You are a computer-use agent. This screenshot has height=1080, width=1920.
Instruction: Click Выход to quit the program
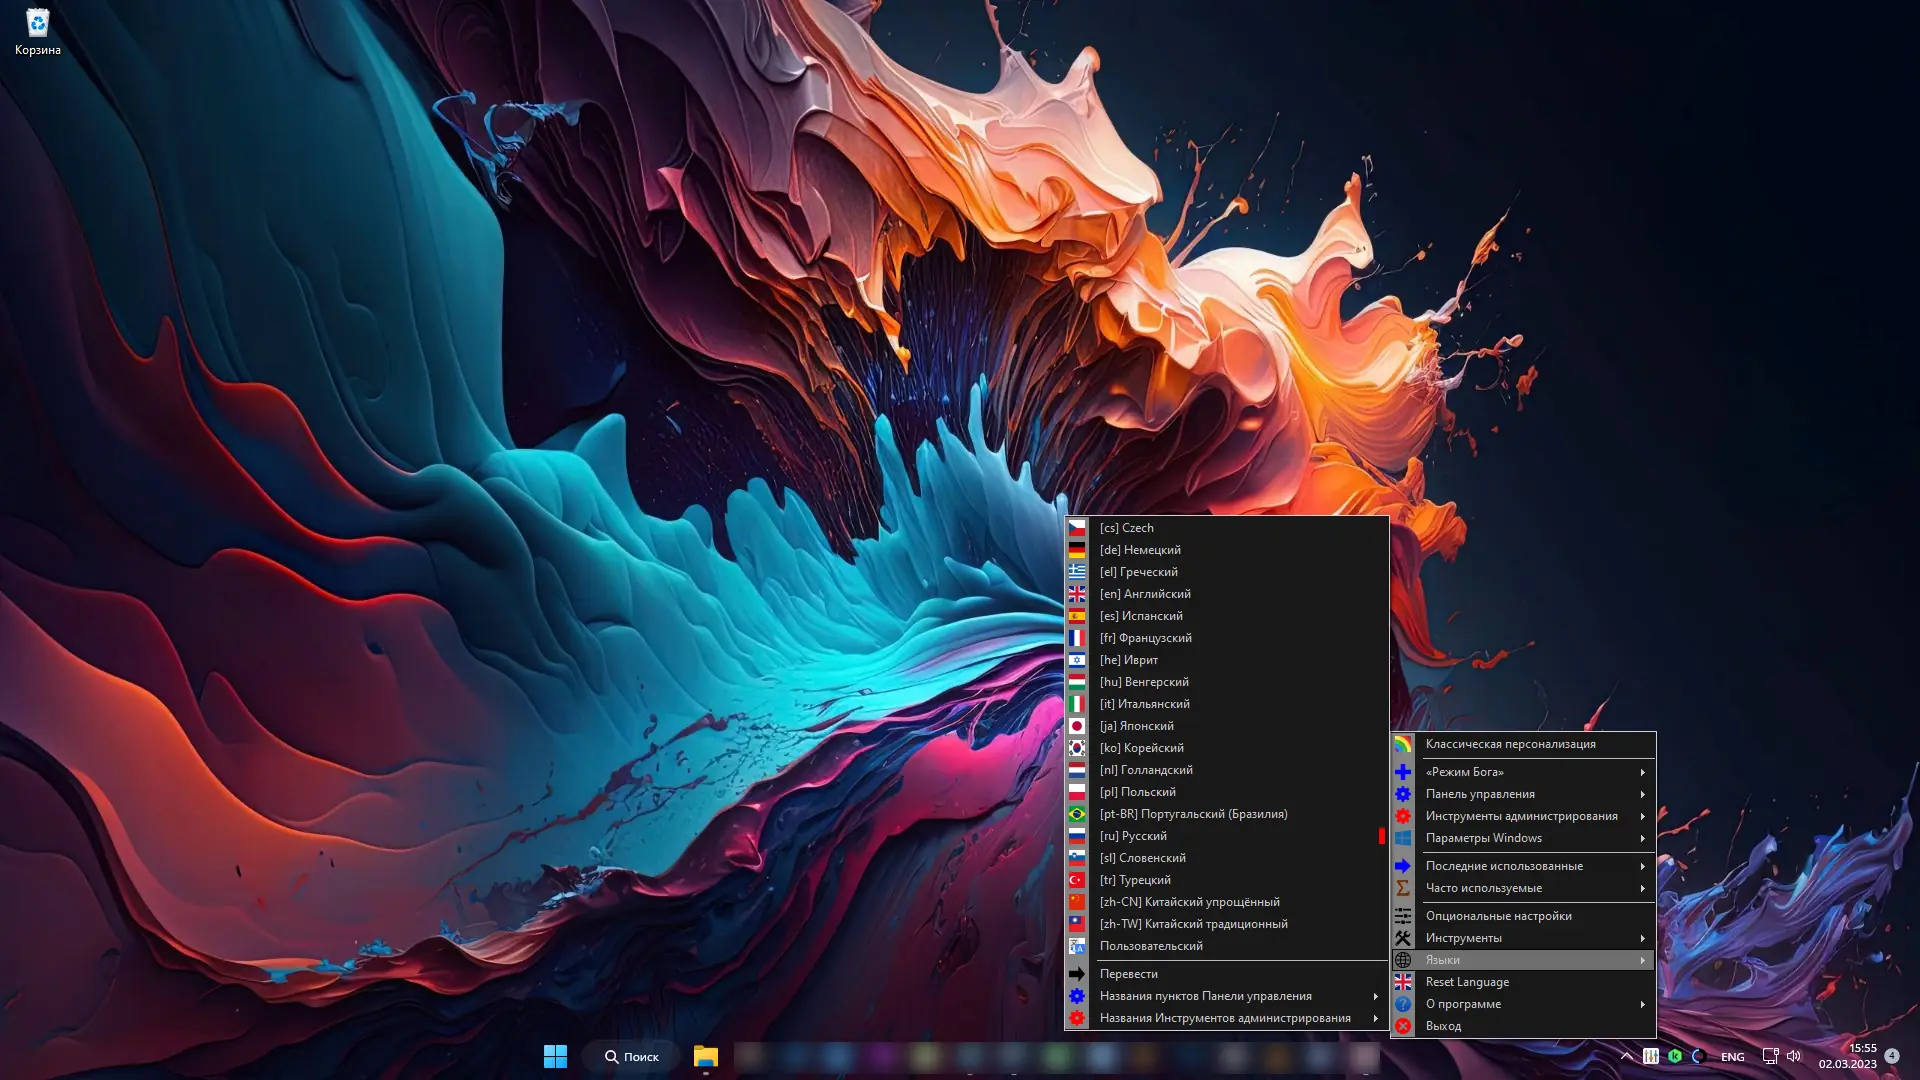[1443, 1026]
